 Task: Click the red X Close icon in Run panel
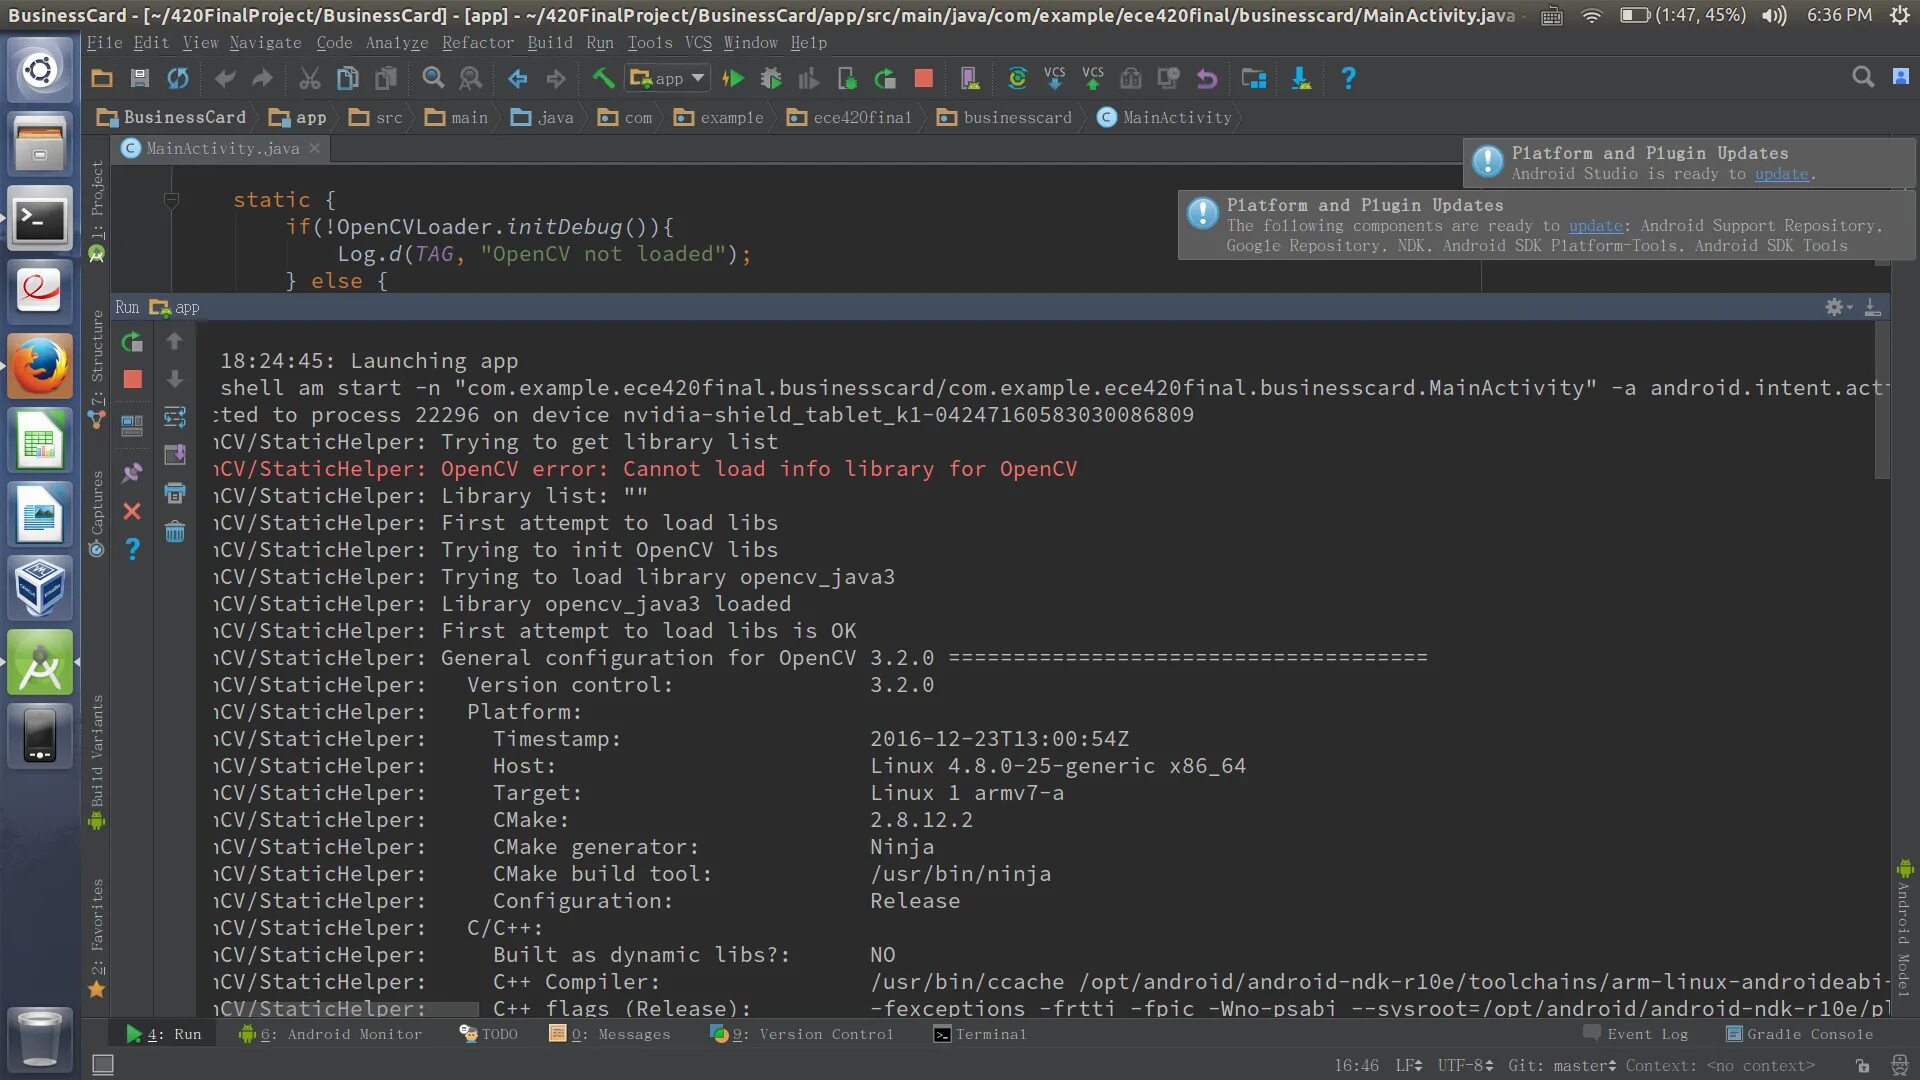coord(132,511)
